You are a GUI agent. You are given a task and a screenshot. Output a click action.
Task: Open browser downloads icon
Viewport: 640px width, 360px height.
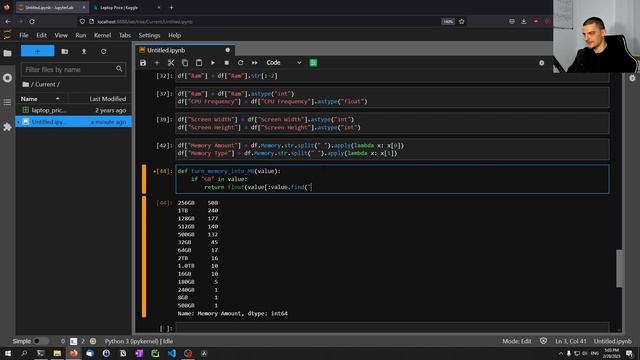[x=524, y=22]
